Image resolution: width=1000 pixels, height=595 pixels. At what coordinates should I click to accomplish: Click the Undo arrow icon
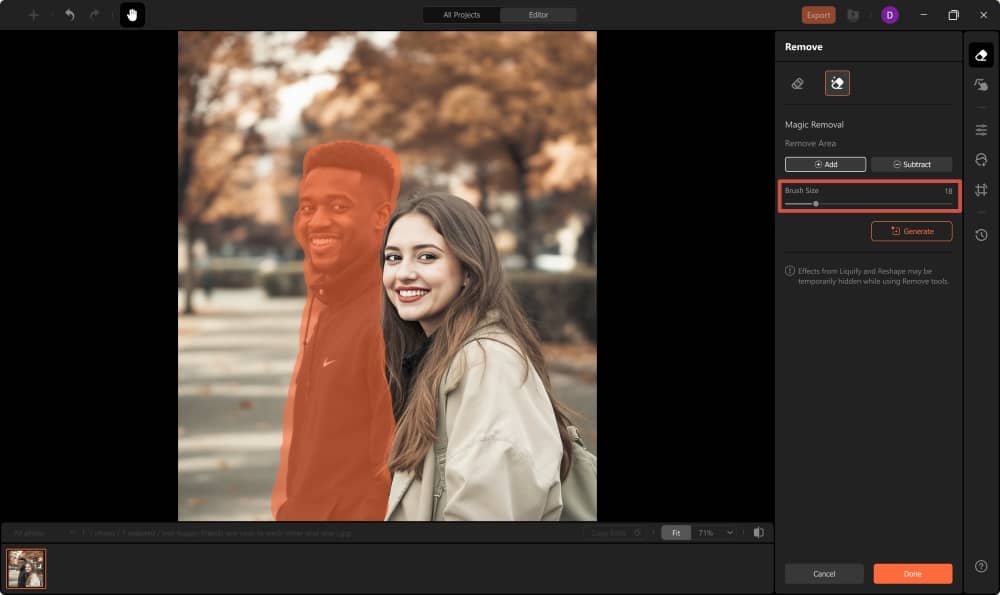click(x=67, y=14)
